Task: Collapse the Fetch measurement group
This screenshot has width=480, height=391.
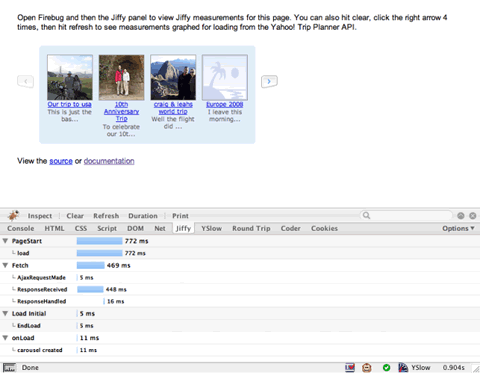Action: click(5, 265)
